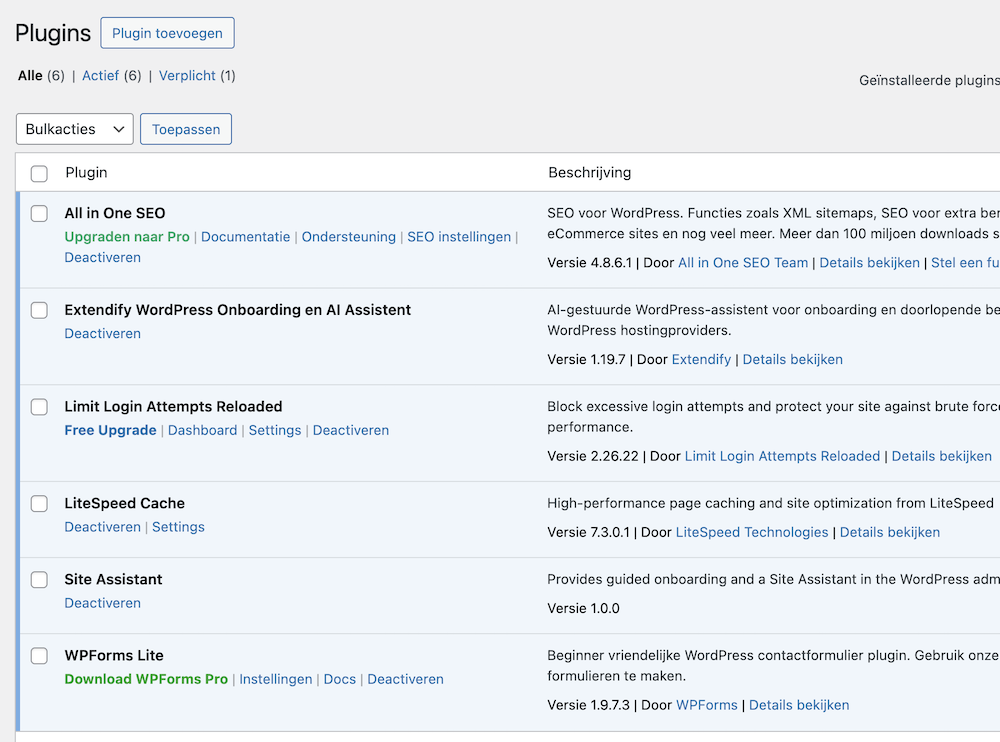The image size is (1000, 742).
Task: Open the Bulkacties dropdown
Action: click(75, 129)
